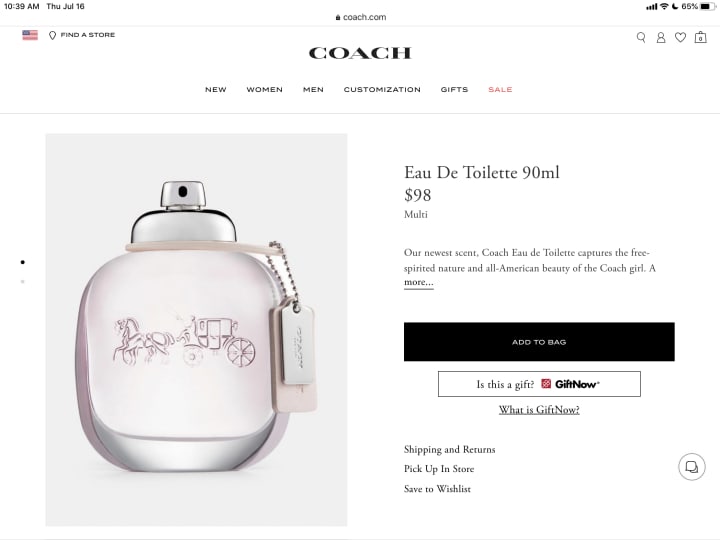Expand Pick Up In Store
This screenshot has width=720, height=540.
[439, 469]
